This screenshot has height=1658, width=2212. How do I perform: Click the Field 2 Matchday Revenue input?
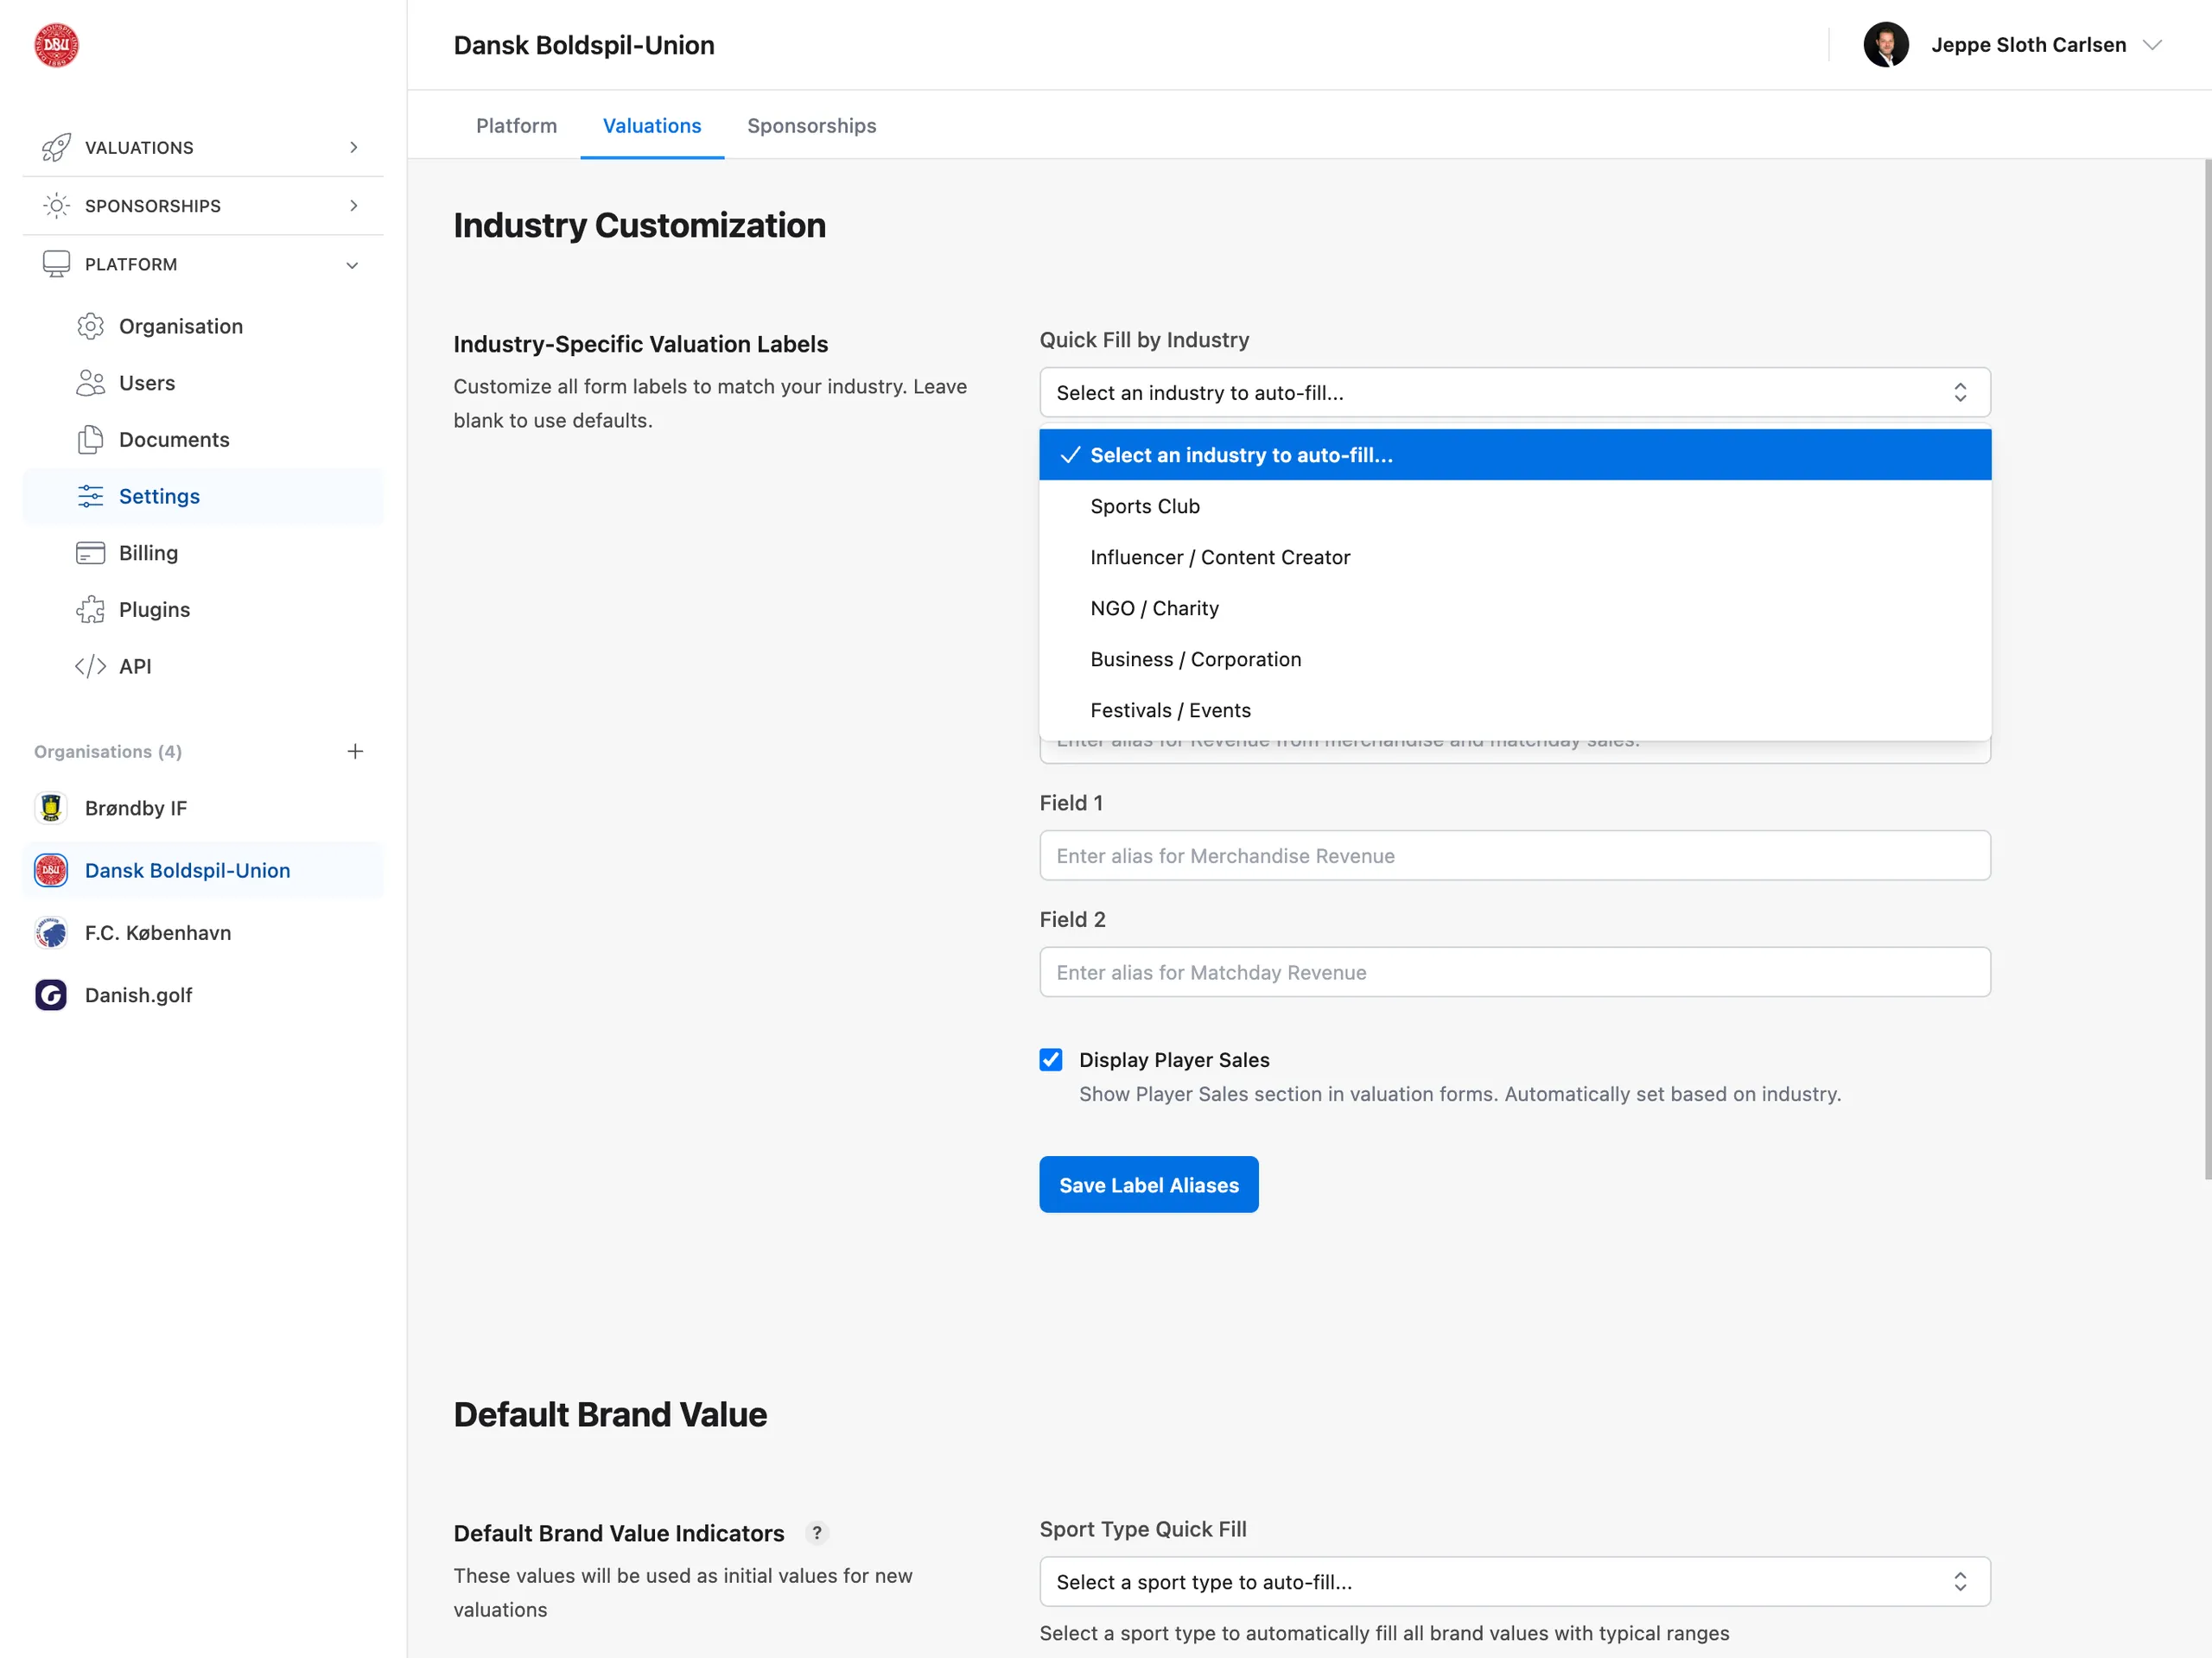[1514, 972]
